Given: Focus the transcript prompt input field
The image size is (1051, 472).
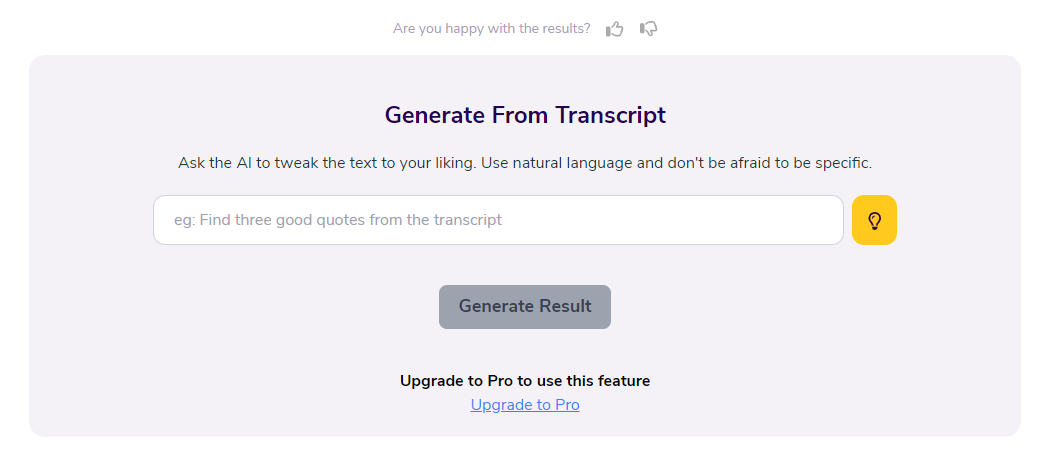Looking at the screenshot, I should (498, 220).
